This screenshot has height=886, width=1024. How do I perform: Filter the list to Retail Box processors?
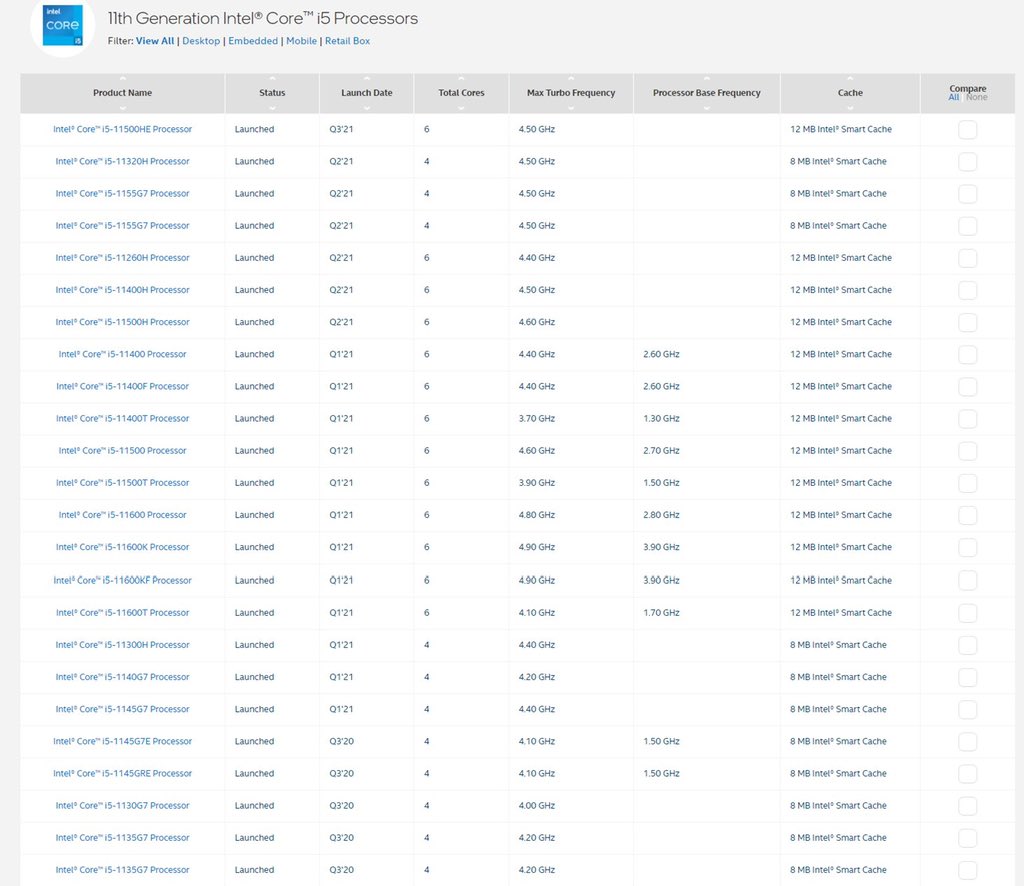[x=347, y=40]
